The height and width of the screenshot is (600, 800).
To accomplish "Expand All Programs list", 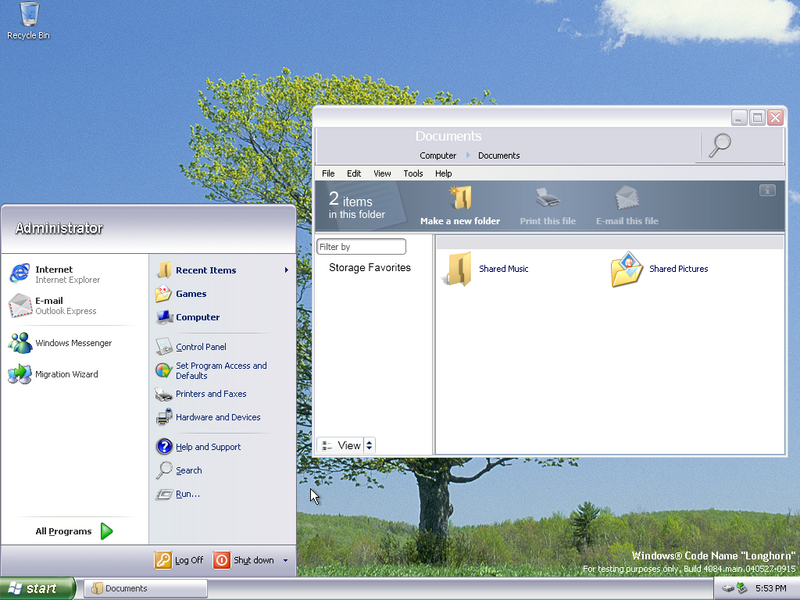I will click(74, 531).
